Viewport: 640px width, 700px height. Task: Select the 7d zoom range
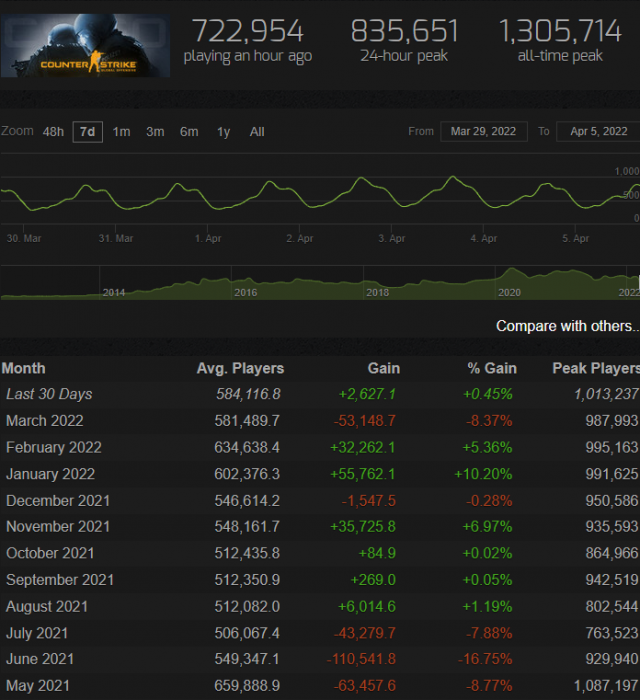pyautogui.click(x=87, y=132)
